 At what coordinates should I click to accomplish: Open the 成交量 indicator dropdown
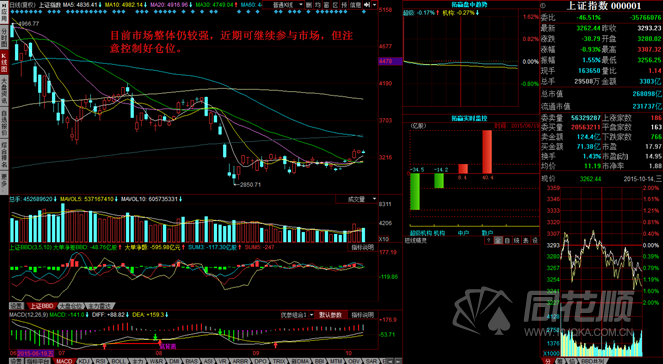(356, 199)
